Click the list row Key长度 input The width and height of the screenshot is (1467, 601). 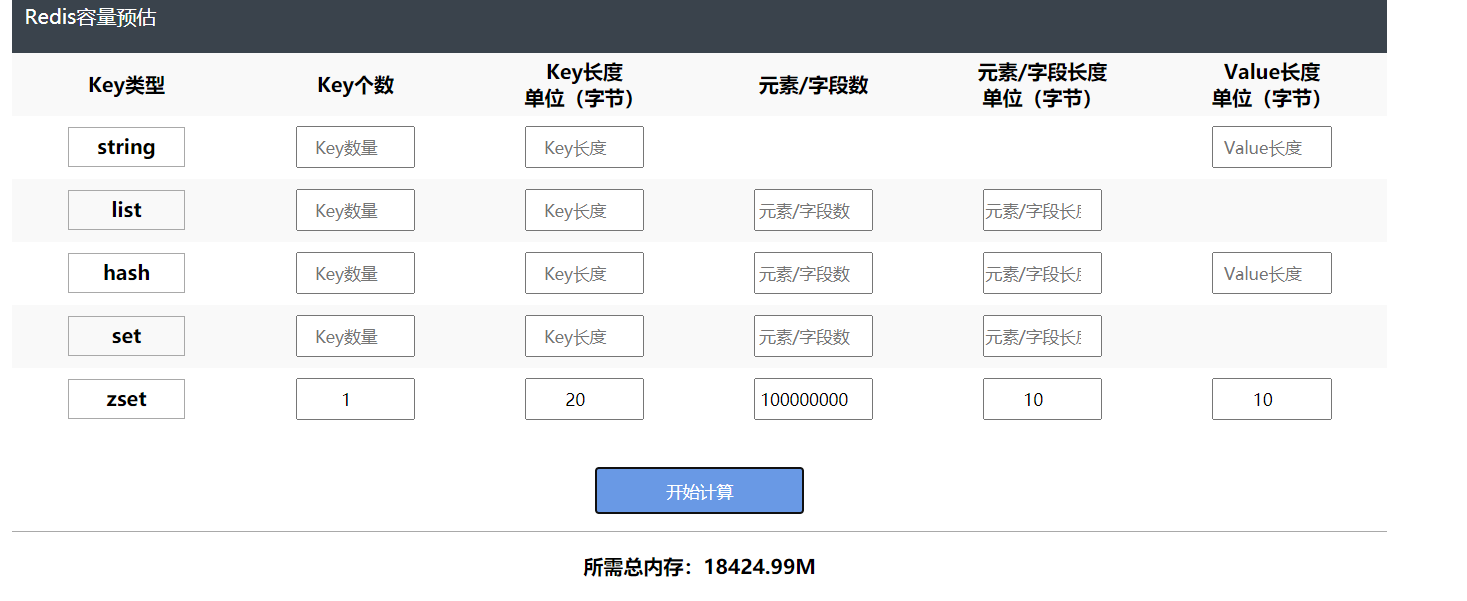(x=584, y=210)
